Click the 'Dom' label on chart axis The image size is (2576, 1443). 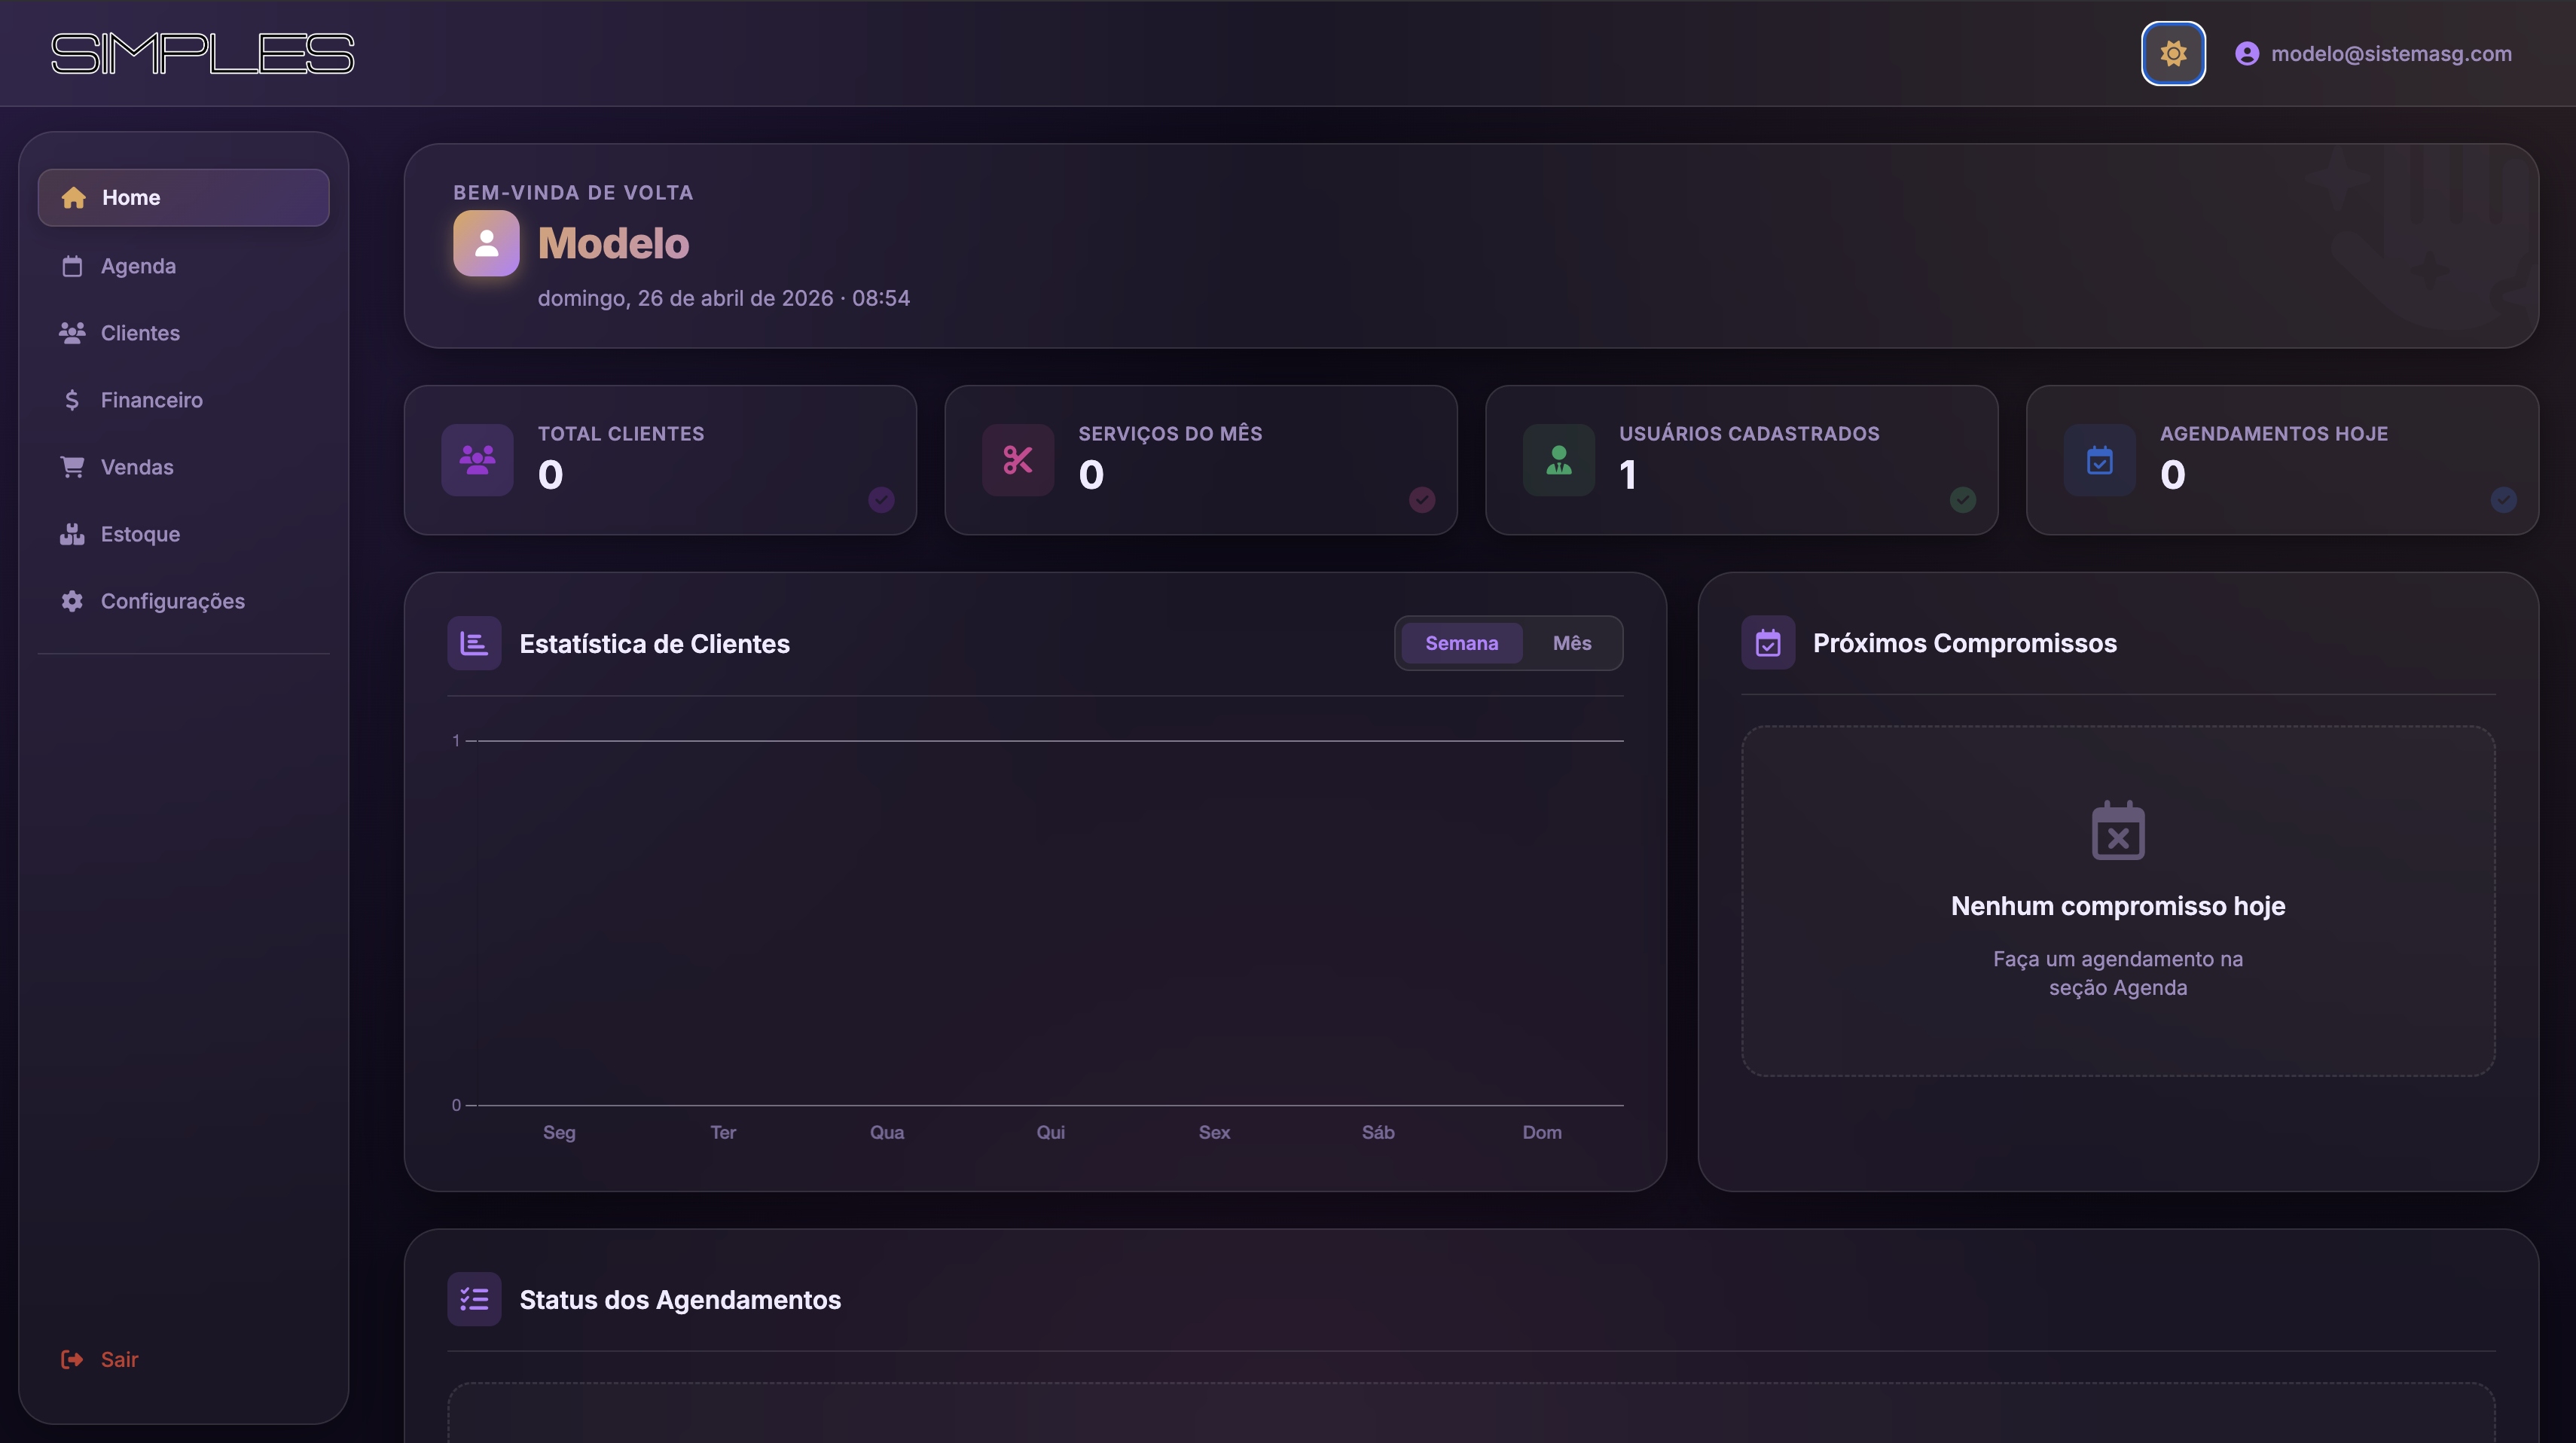1542,1132
